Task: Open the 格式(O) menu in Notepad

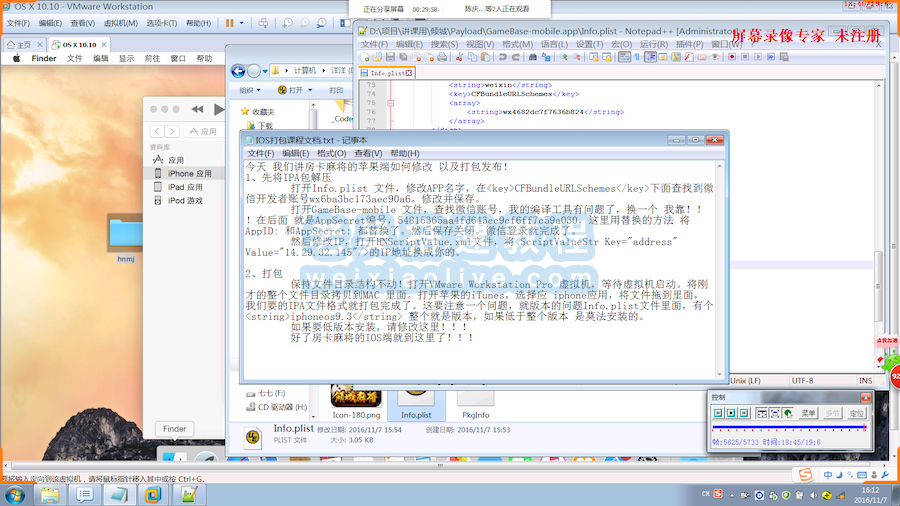Action: pyautogui.click(x=331, y=153)
